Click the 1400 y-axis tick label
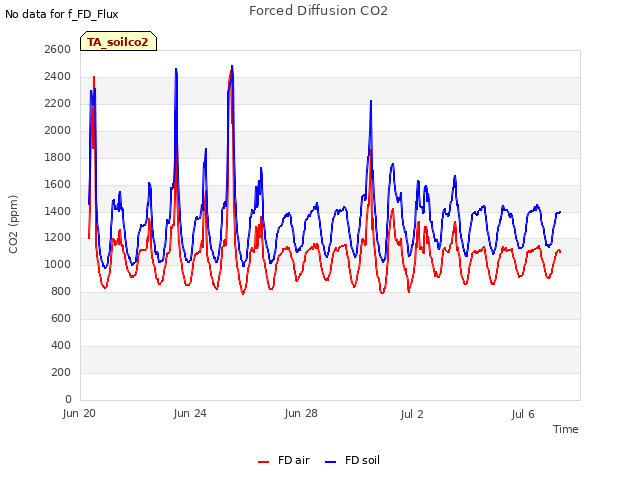The image size is (640, 480). click(x=58, y=211)
